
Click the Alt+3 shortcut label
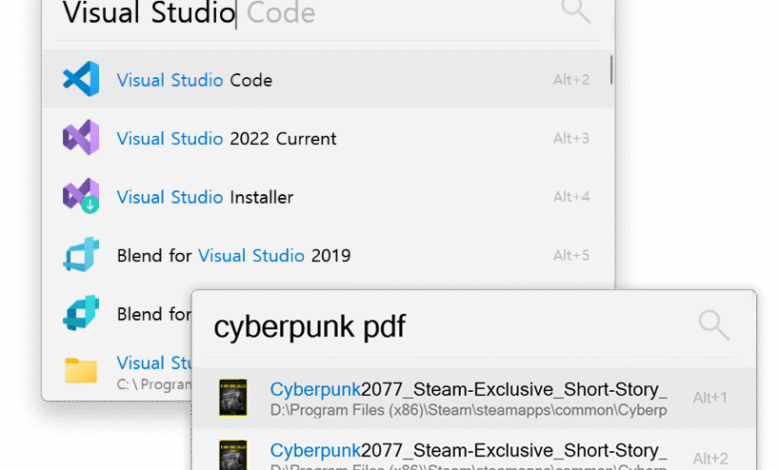pyautogui.click(x=571, y=138)
